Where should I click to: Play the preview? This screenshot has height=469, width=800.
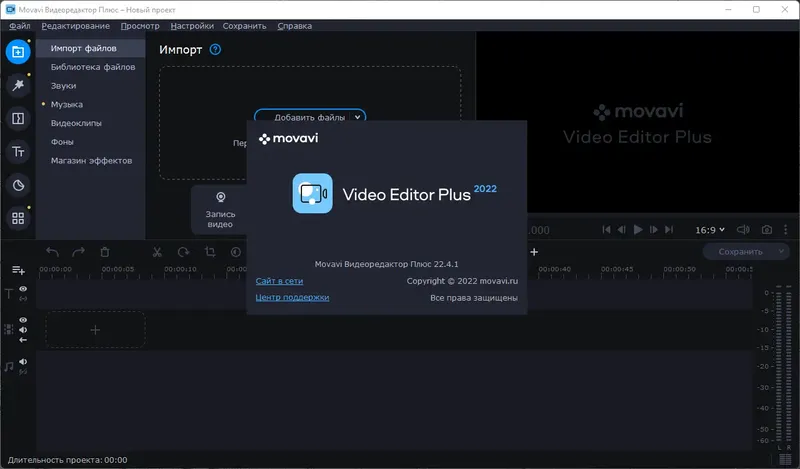pyautogui.click(x=638, y=230)
